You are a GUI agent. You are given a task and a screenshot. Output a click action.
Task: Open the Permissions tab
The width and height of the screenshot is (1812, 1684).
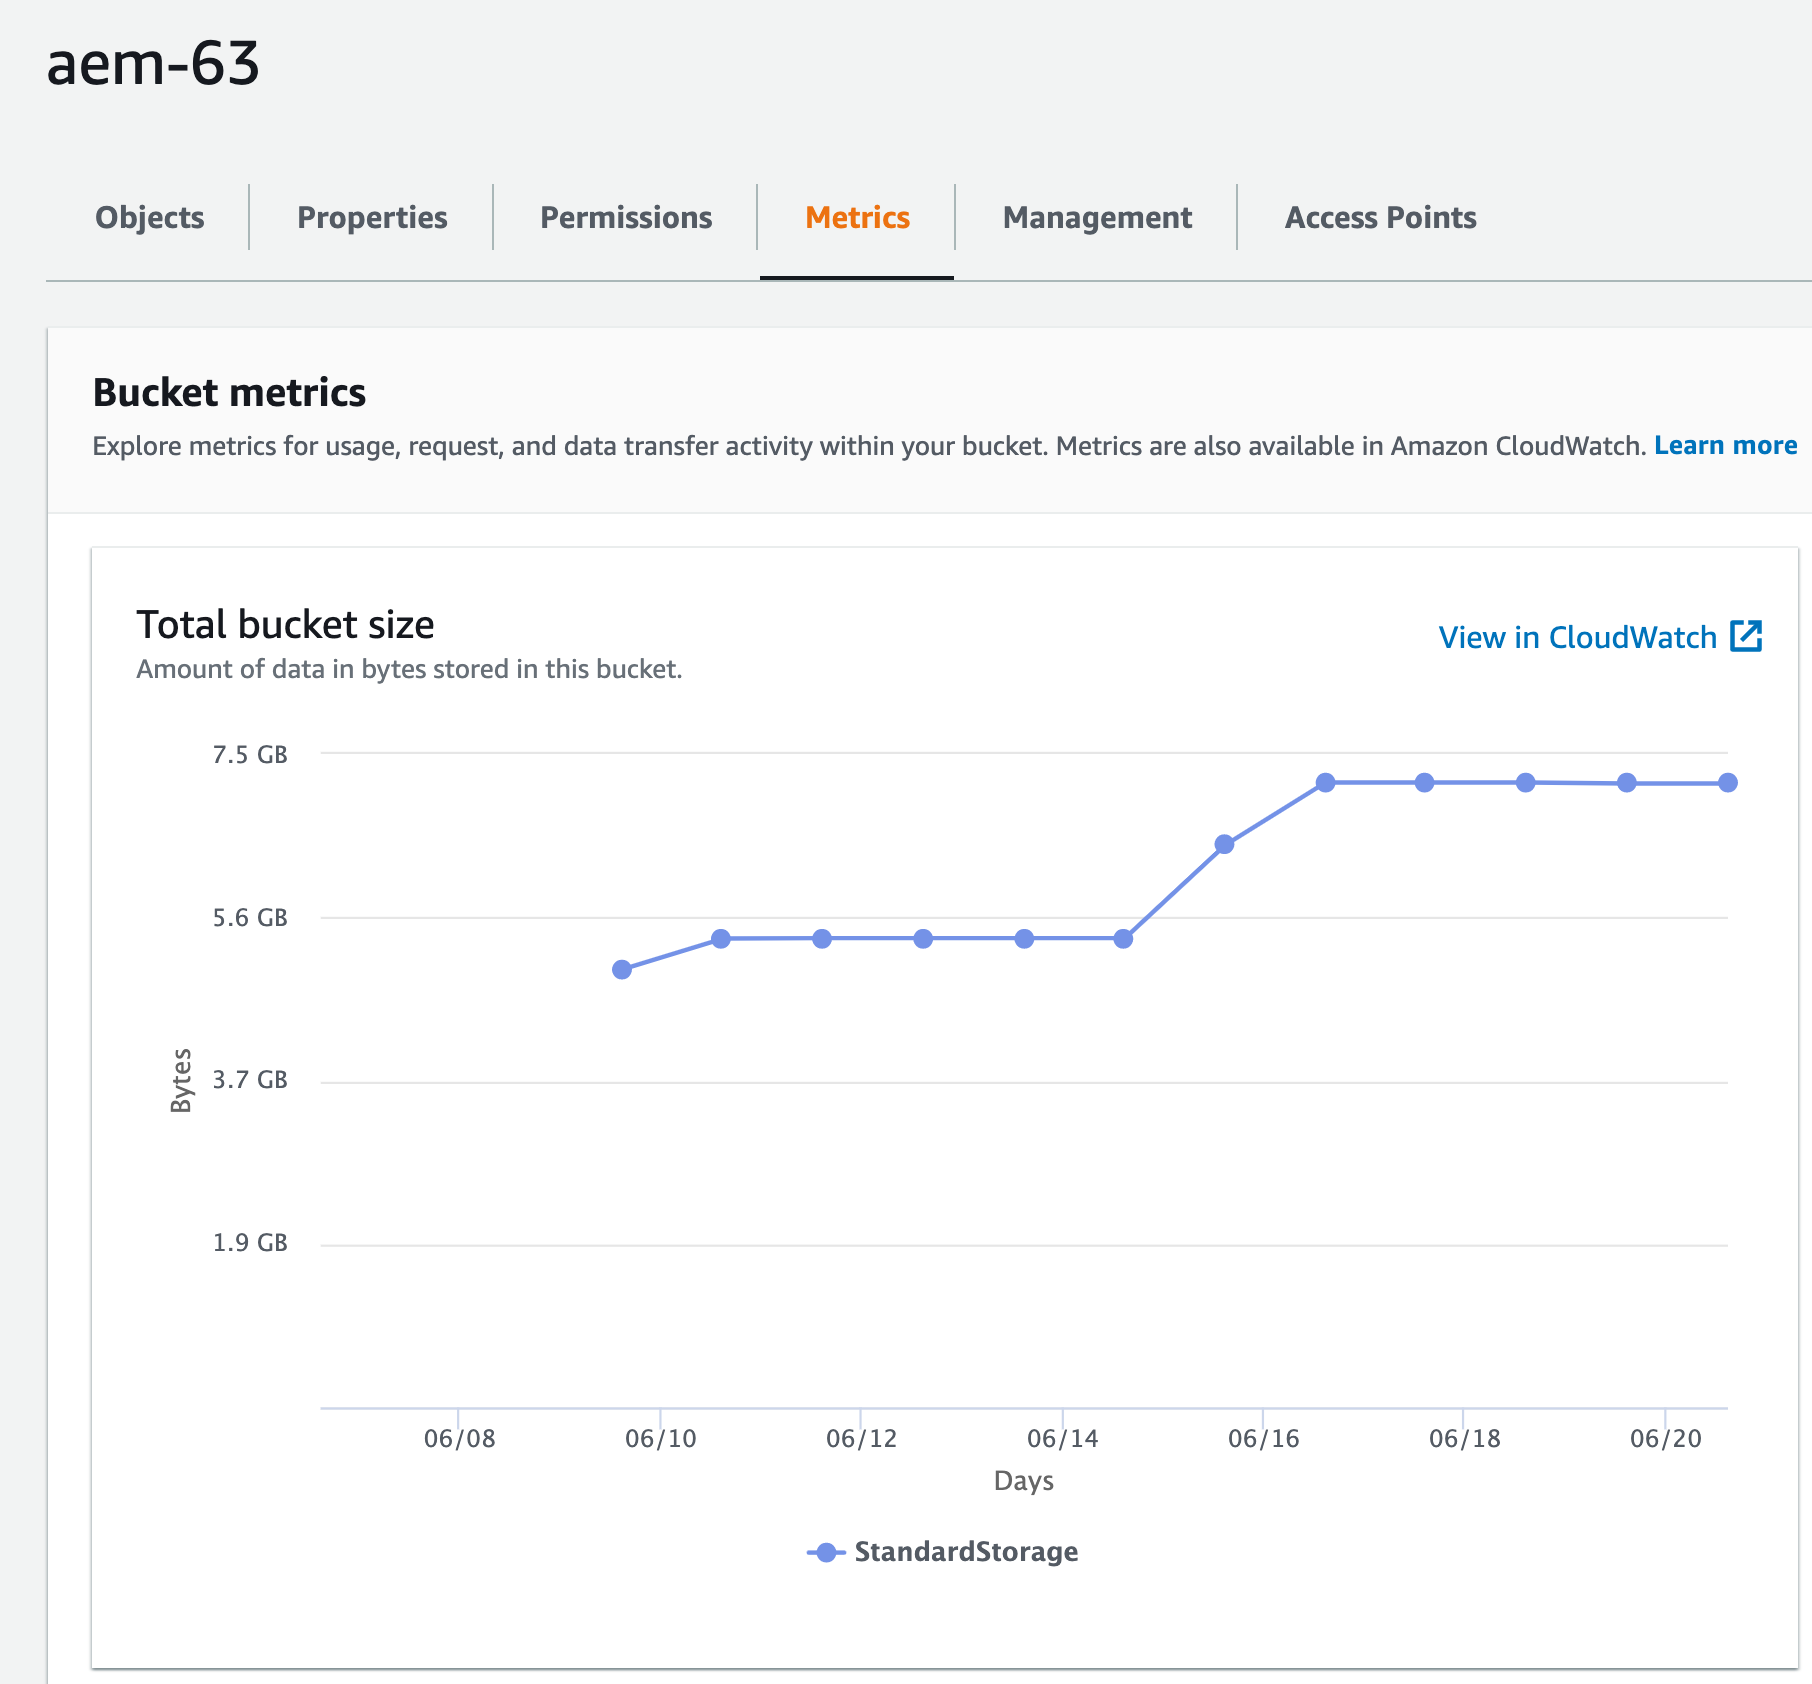(626, 217)
